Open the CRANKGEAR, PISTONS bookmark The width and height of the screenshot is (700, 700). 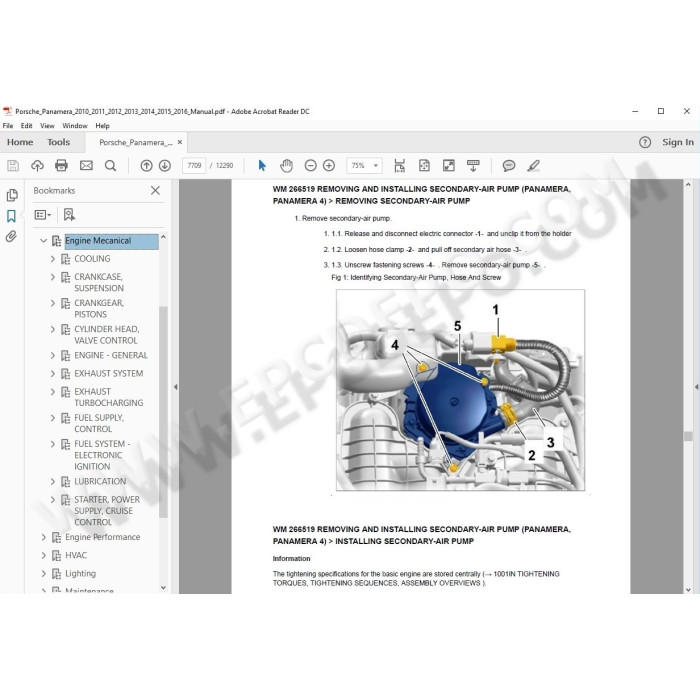click(99, 309)
